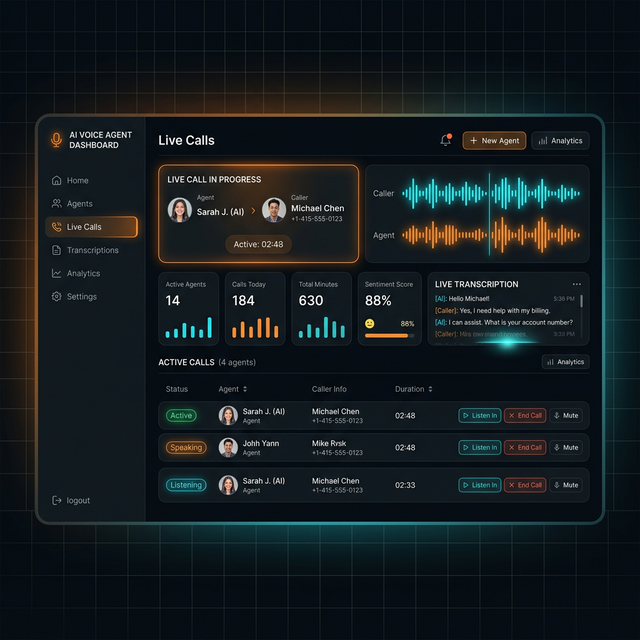
Task: Click the Caller Info column header
Action: point(329,389)
